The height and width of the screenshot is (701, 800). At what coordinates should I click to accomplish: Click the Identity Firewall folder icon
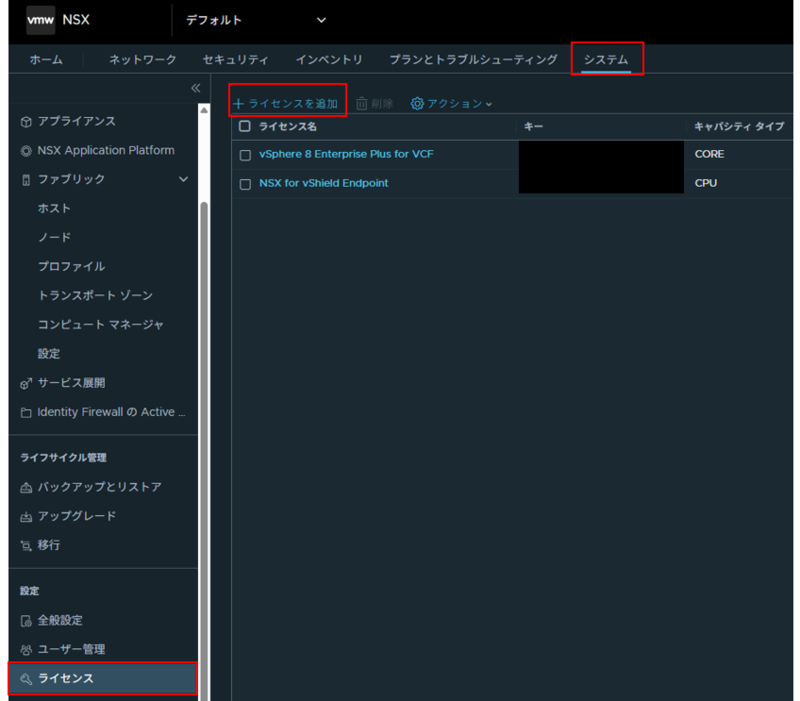[26, 413]
